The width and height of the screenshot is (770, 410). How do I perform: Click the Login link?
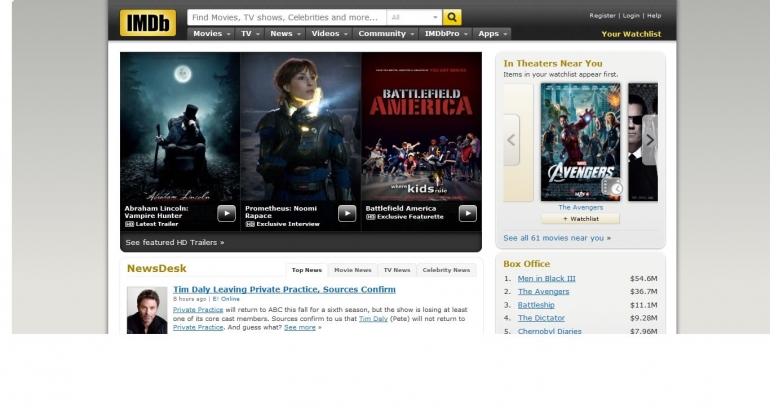631,16
